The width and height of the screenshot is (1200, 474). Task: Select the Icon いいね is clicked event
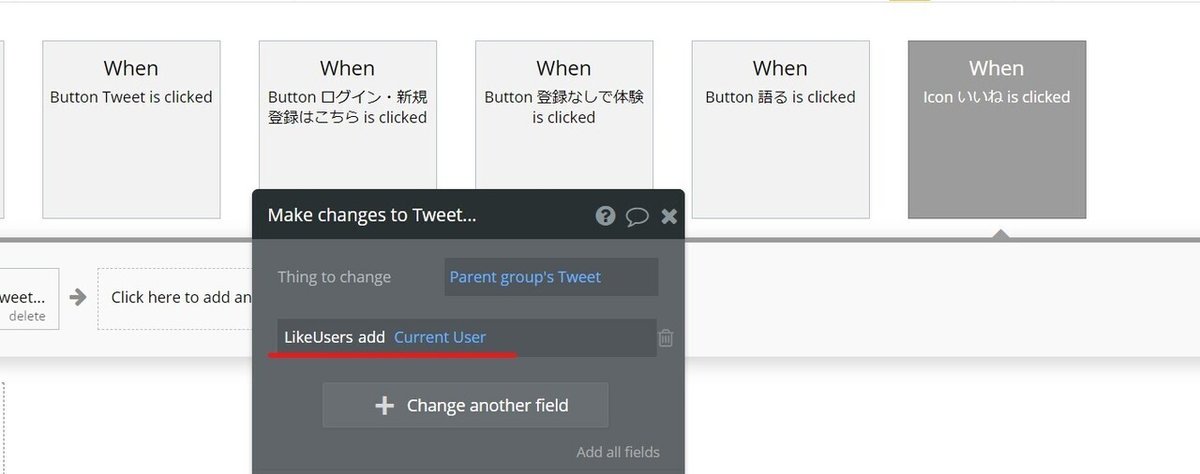coord(996,129)
